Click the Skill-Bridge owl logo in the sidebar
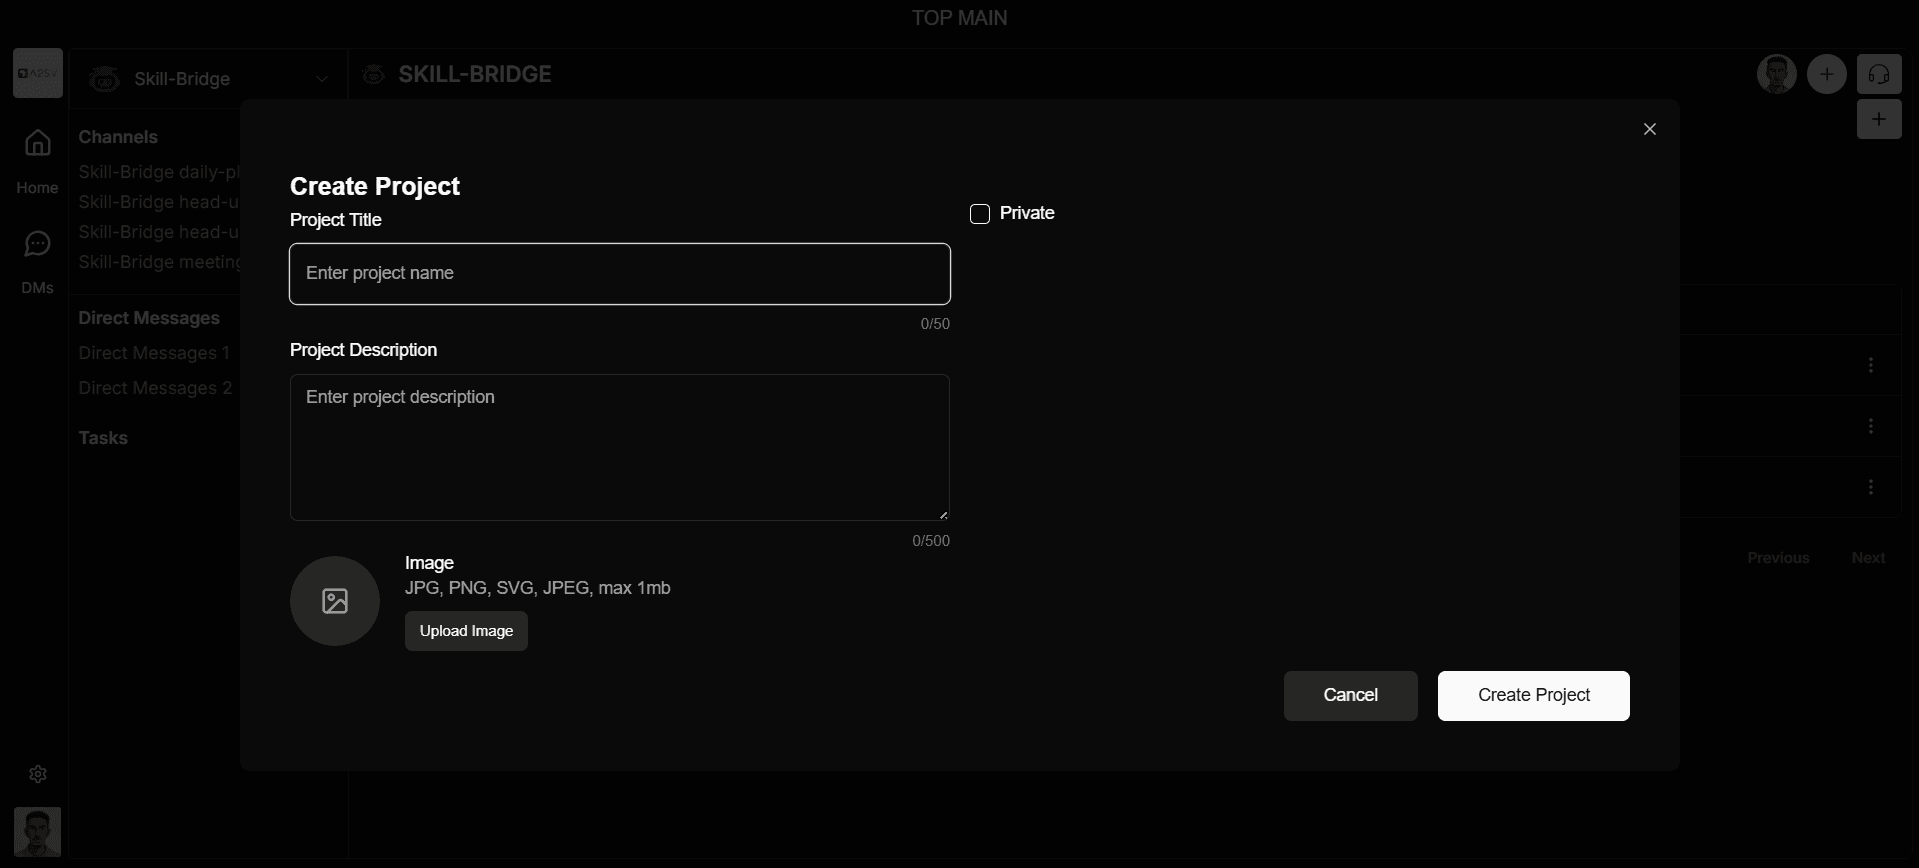This screenshot has width=1919, height=868. click(104, 79)
